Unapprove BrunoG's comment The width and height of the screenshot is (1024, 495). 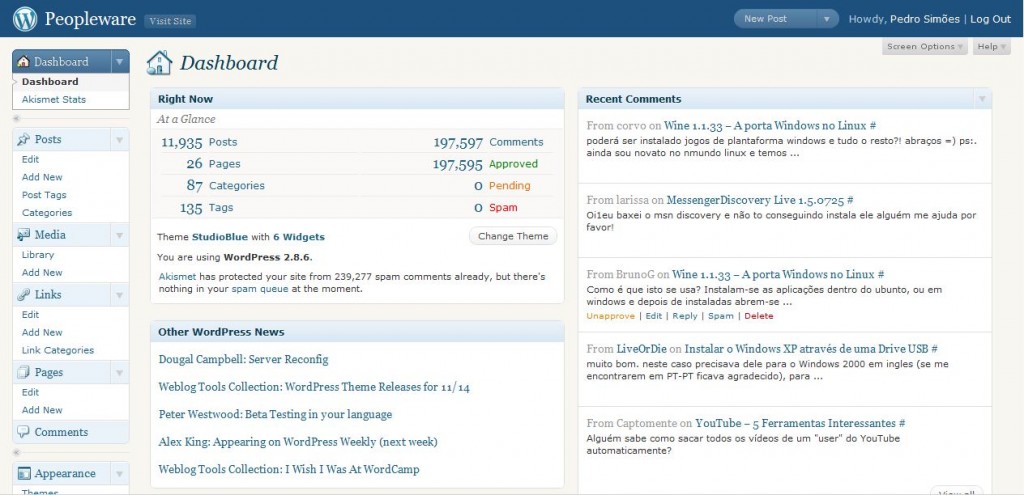pyautogui.click(x=611, y=316)
